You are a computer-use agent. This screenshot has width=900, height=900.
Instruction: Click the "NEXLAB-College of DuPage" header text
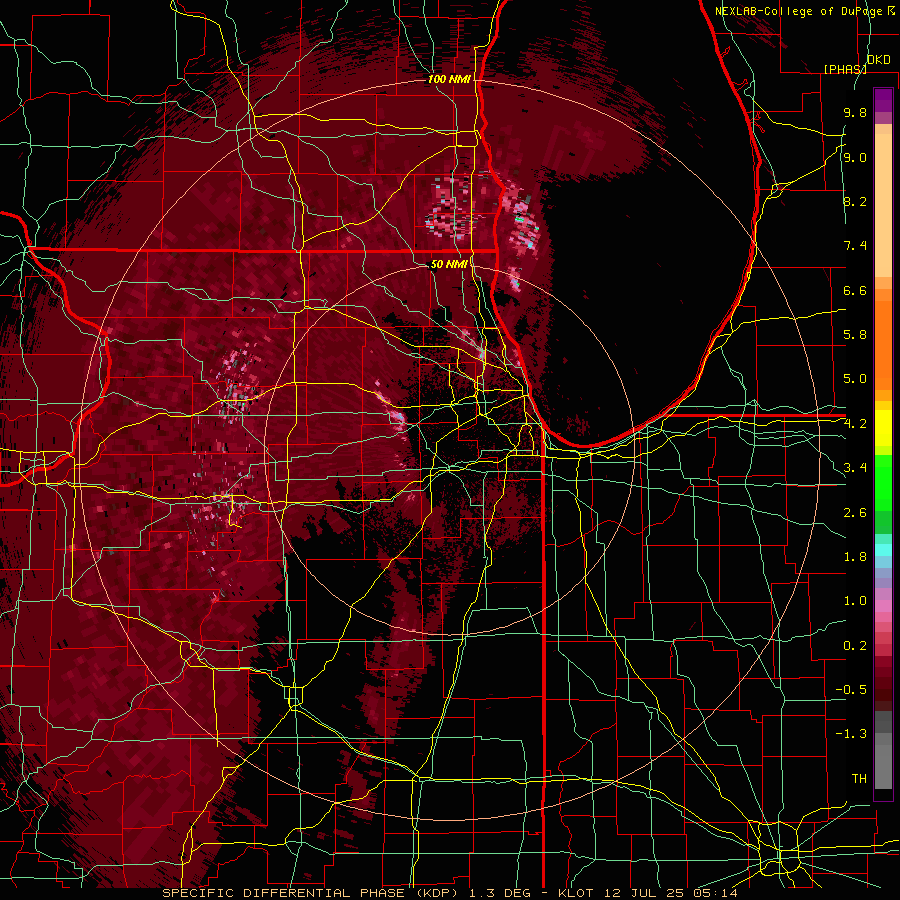(x=800, y=11)
